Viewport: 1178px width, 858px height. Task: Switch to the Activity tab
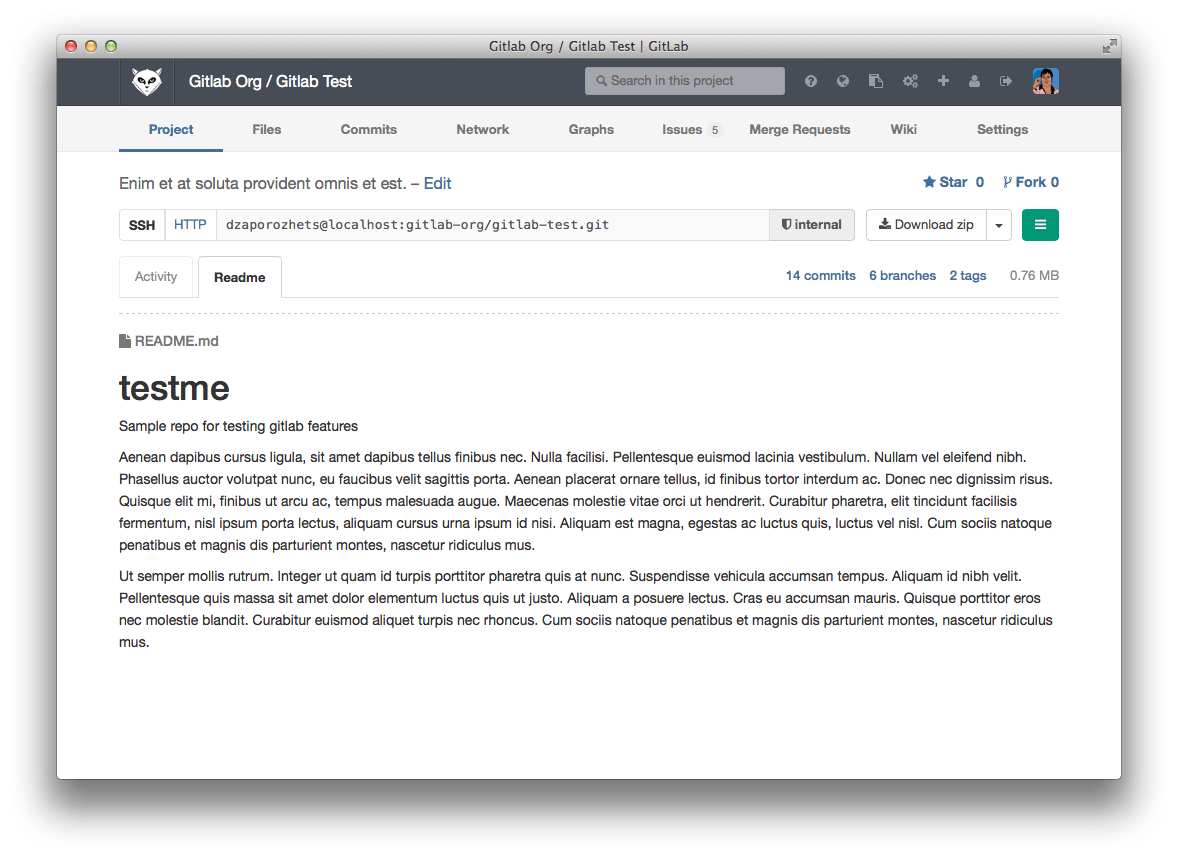(x=156, y=277)
